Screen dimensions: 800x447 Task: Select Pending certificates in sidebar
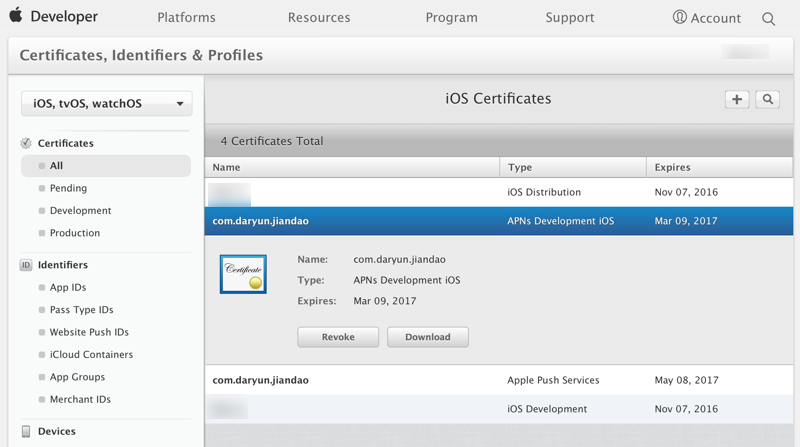tap(68, 188)
